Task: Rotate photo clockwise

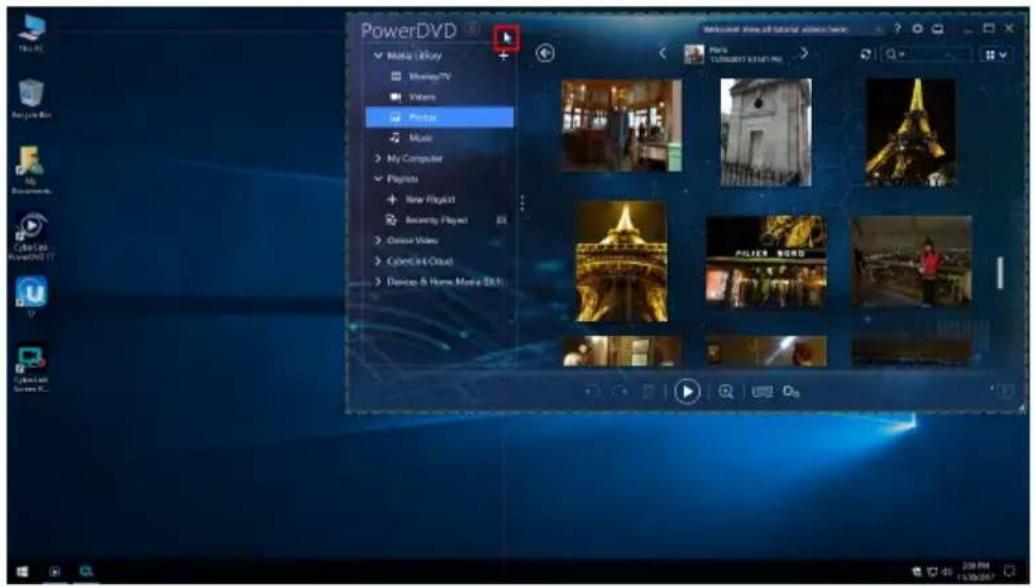Action: 620,392
